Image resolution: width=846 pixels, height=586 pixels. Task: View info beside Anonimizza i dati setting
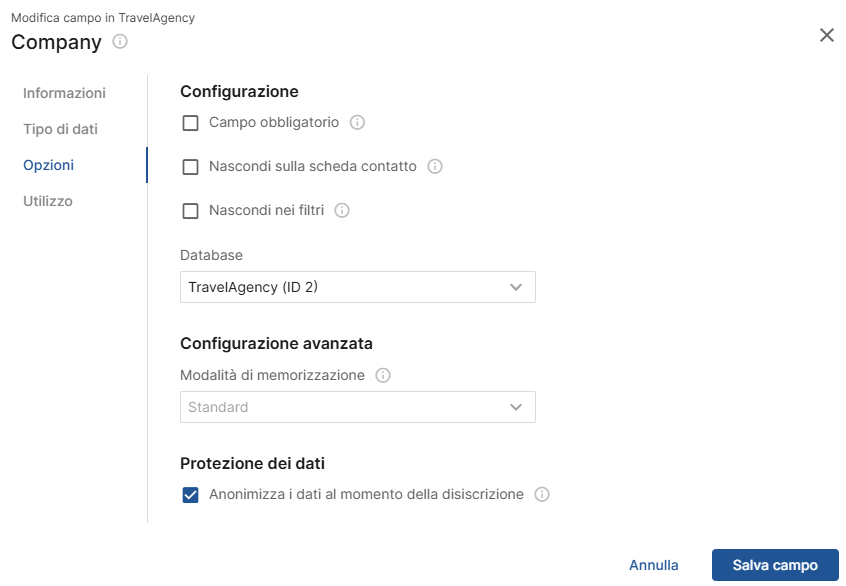541,494
